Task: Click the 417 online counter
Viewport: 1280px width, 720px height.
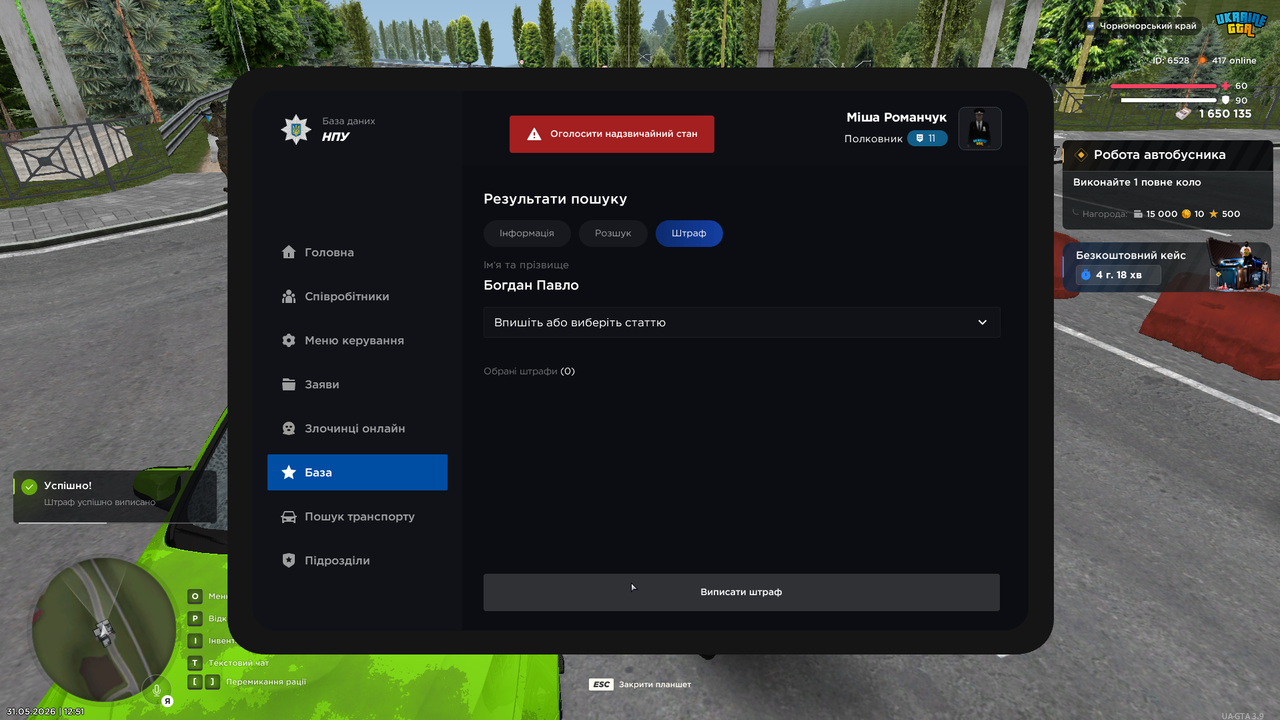Action: pos(1234,61)
